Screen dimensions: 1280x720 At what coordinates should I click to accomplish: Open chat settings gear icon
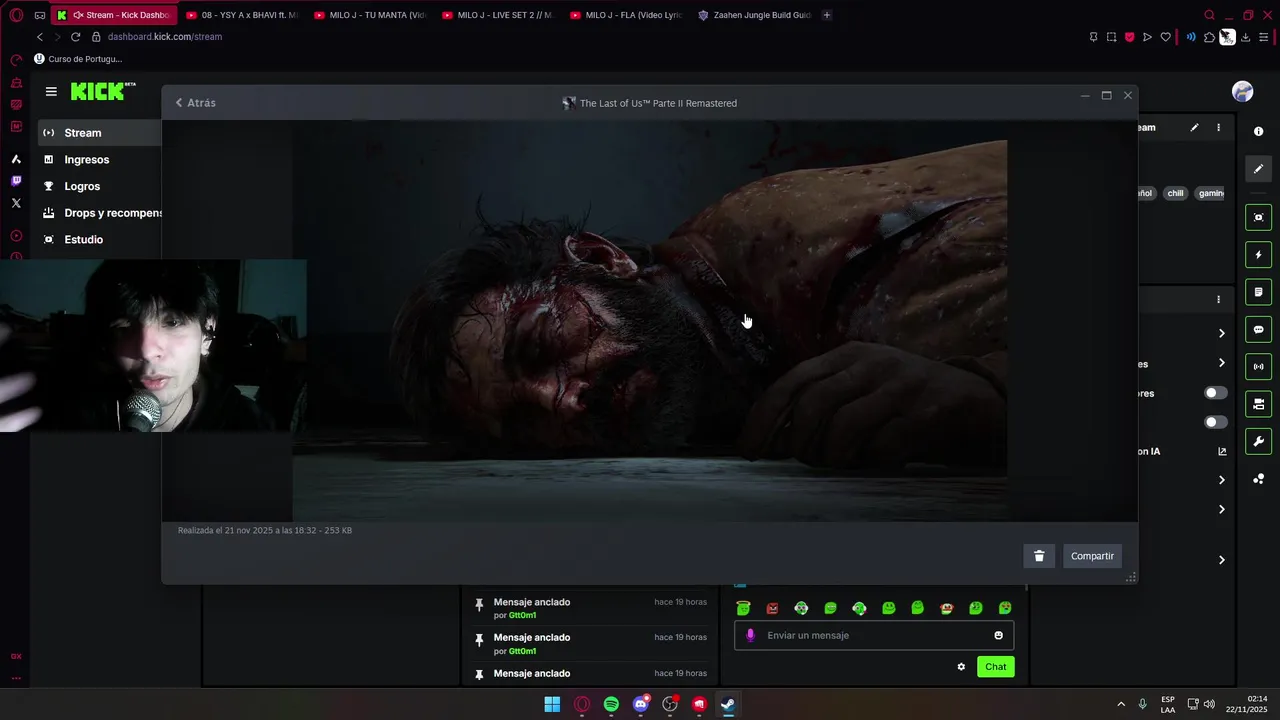pos(961,667)
